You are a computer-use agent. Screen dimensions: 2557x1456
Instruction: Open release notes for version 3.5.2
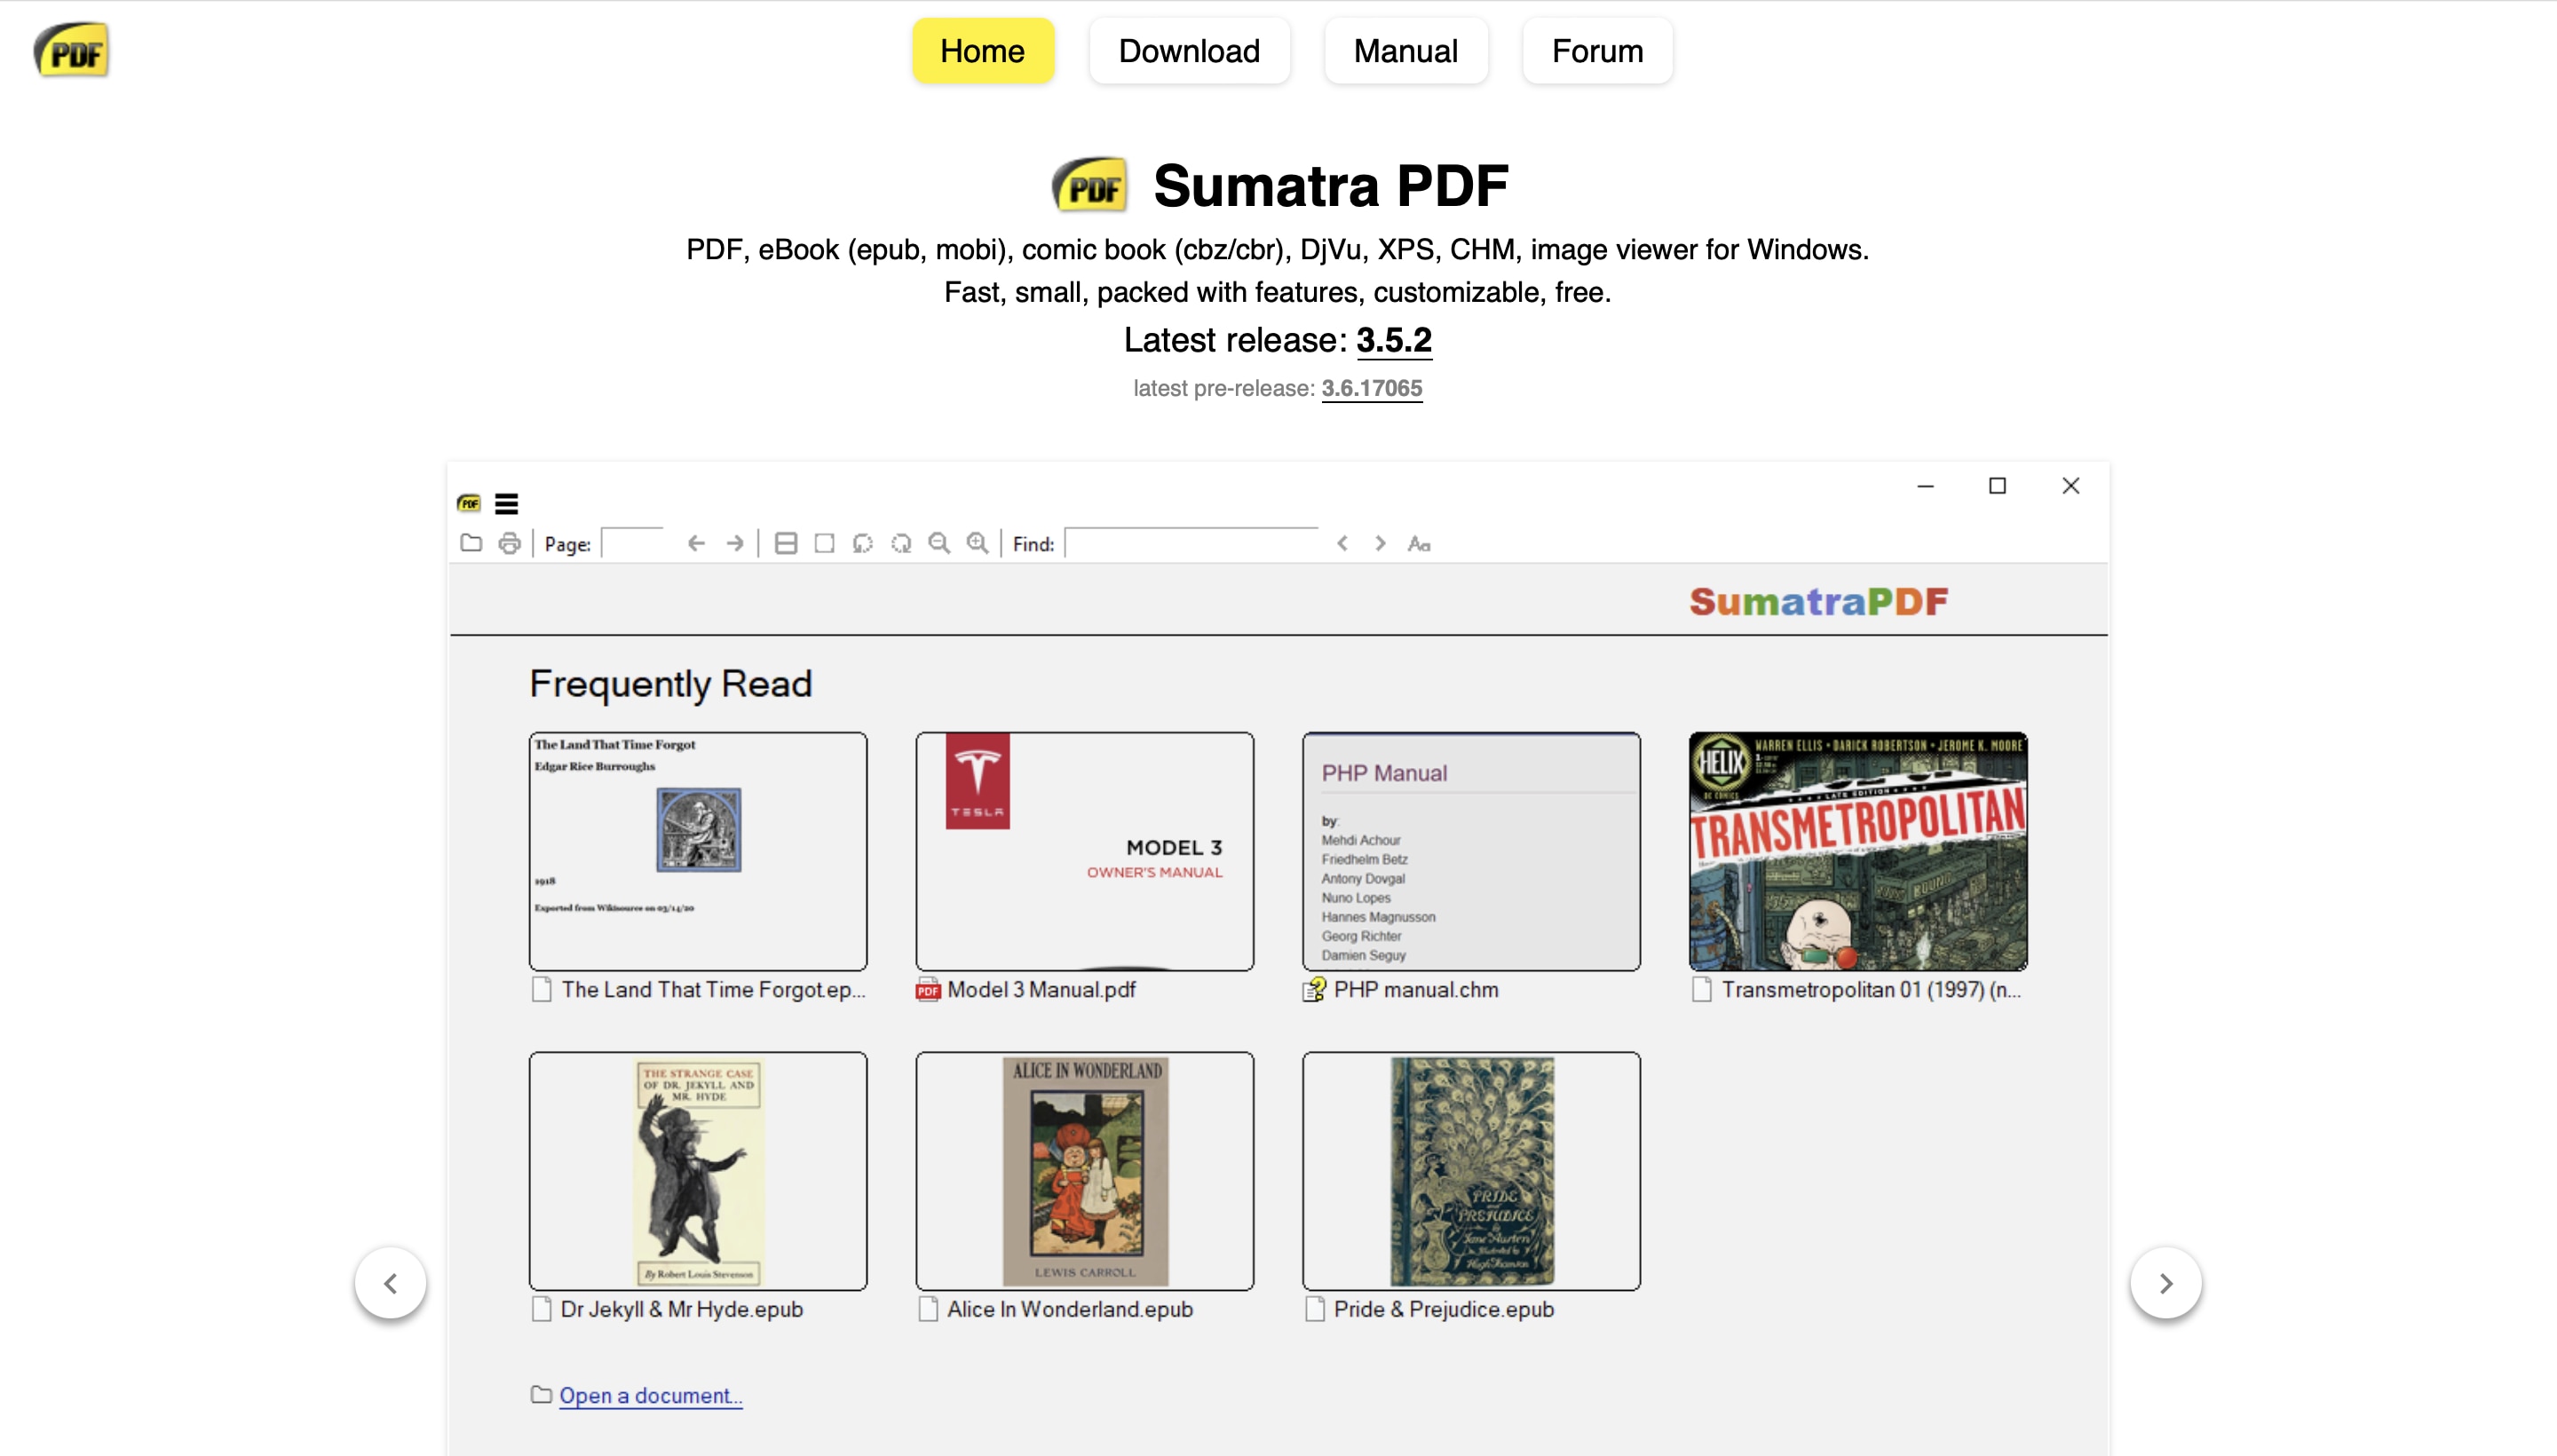pyautogui.click(x=1394, y=340)
